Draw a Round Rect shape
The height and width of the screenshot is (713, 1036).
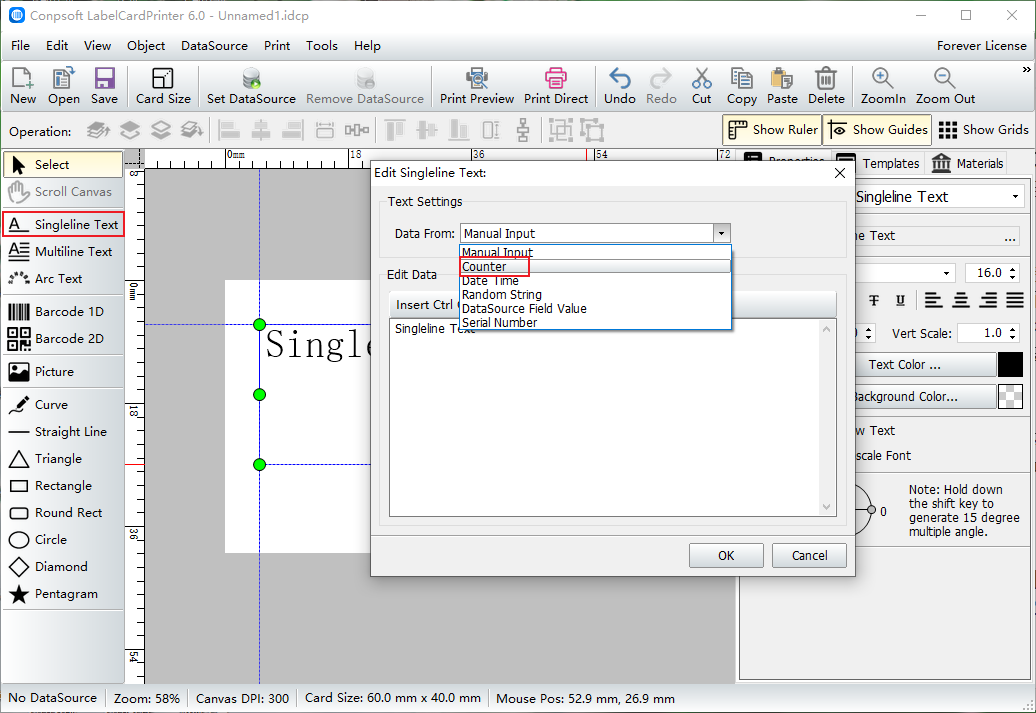point(63,513)
